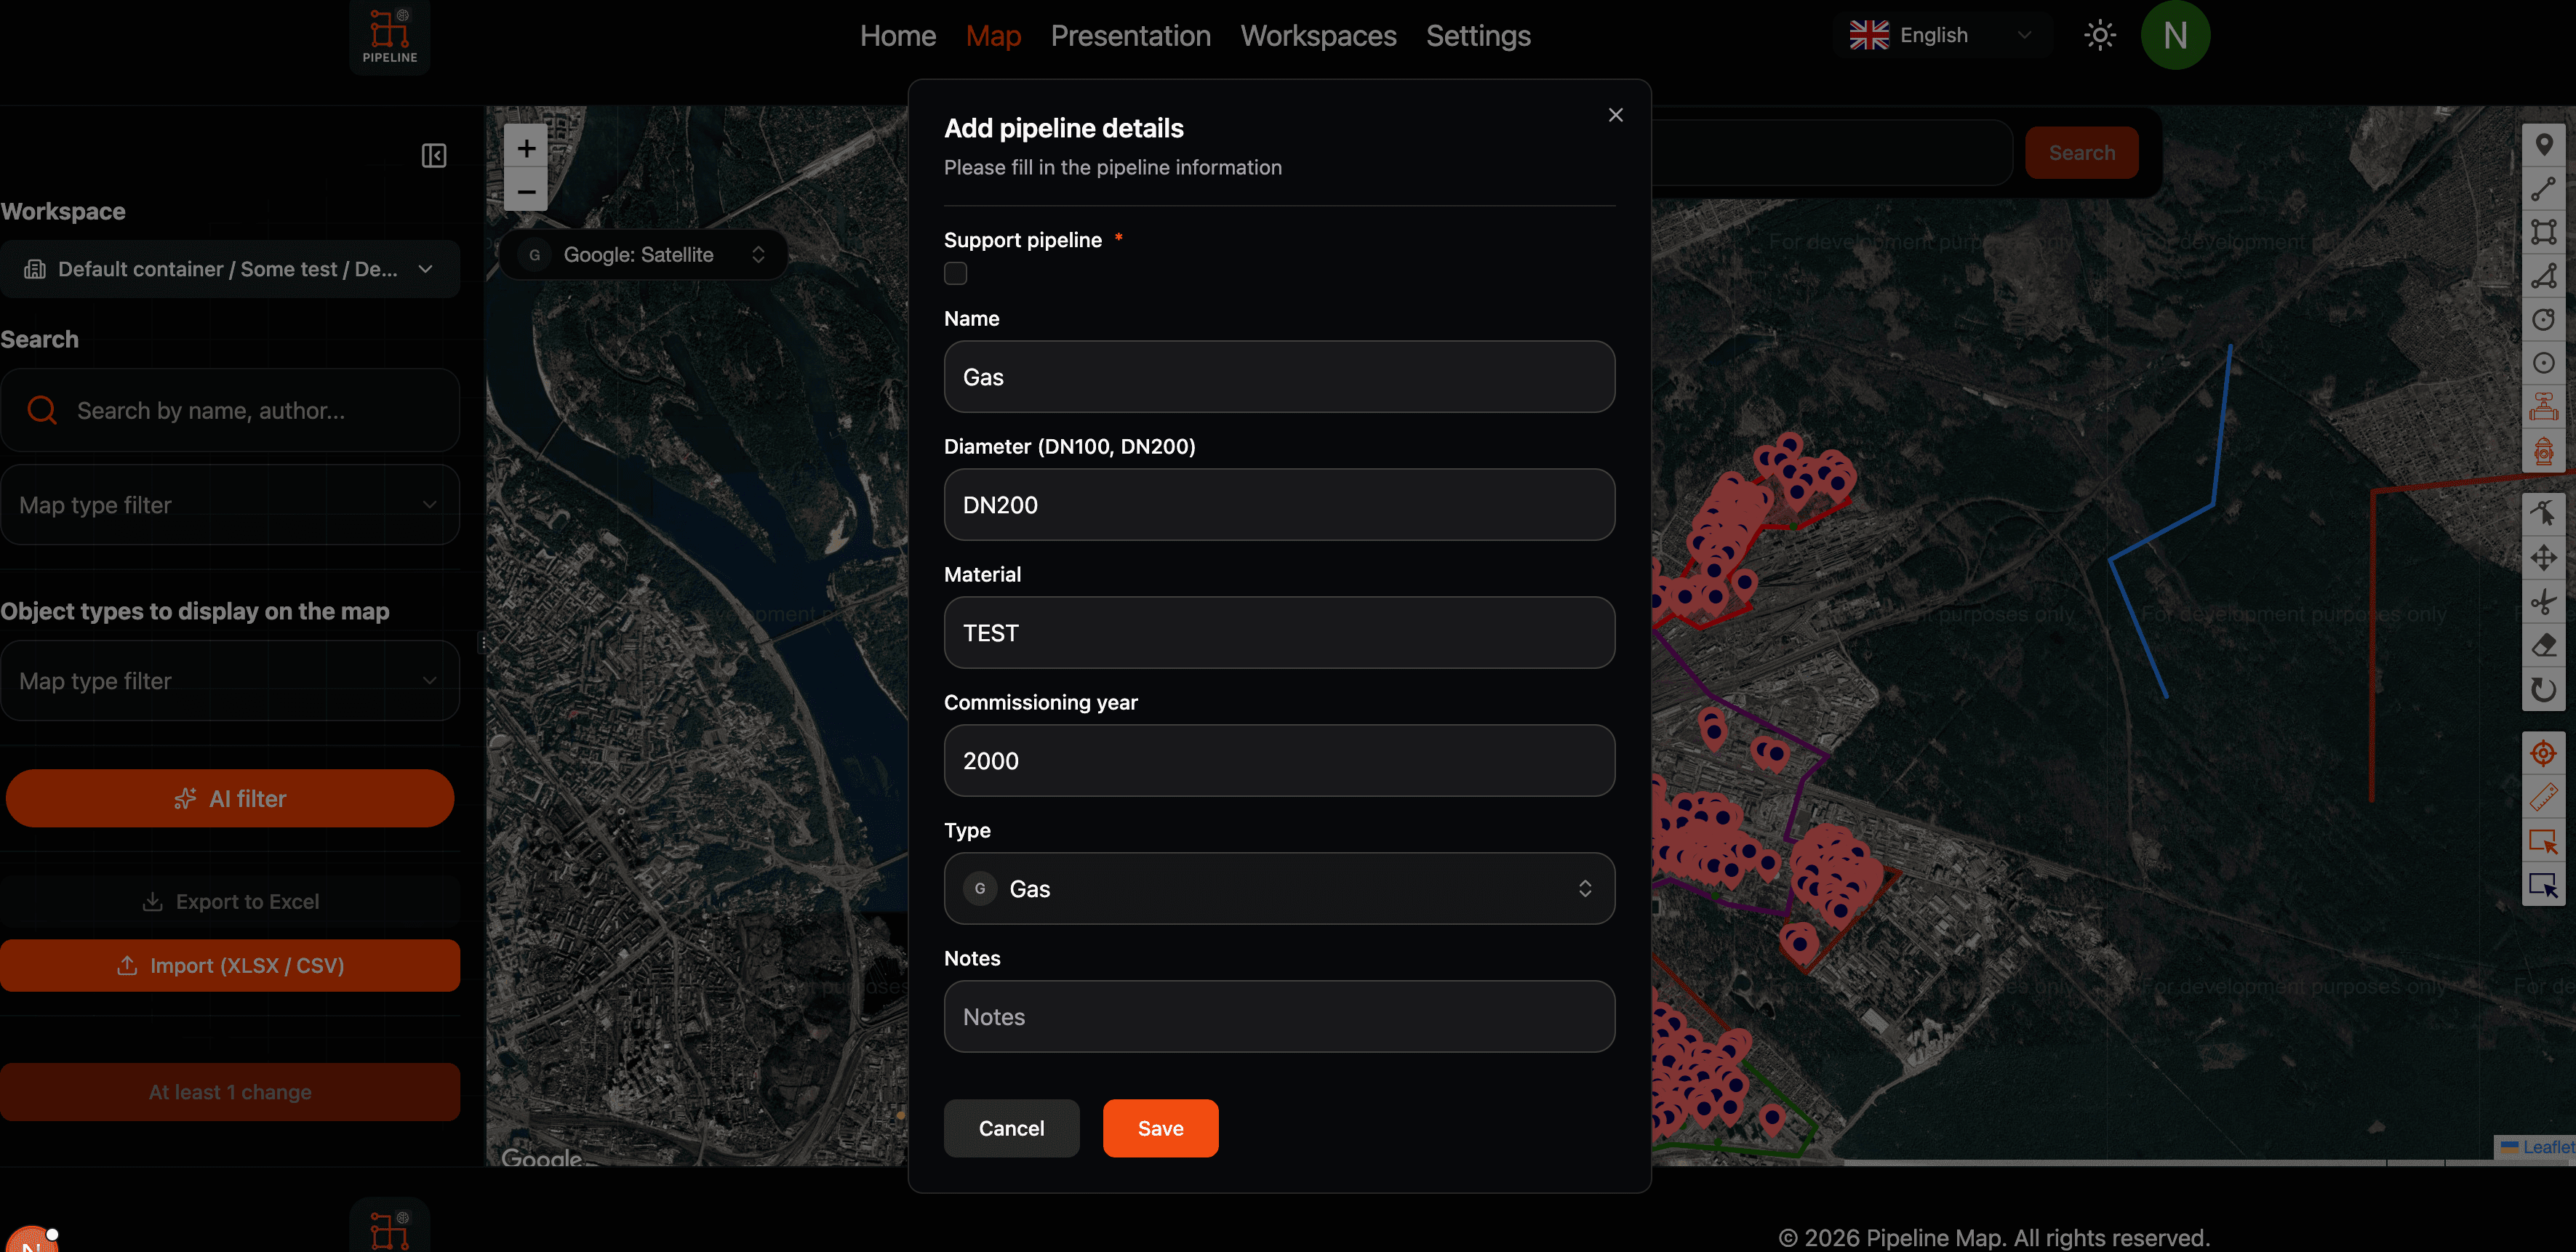Open the English language selector

(1942, 35)
